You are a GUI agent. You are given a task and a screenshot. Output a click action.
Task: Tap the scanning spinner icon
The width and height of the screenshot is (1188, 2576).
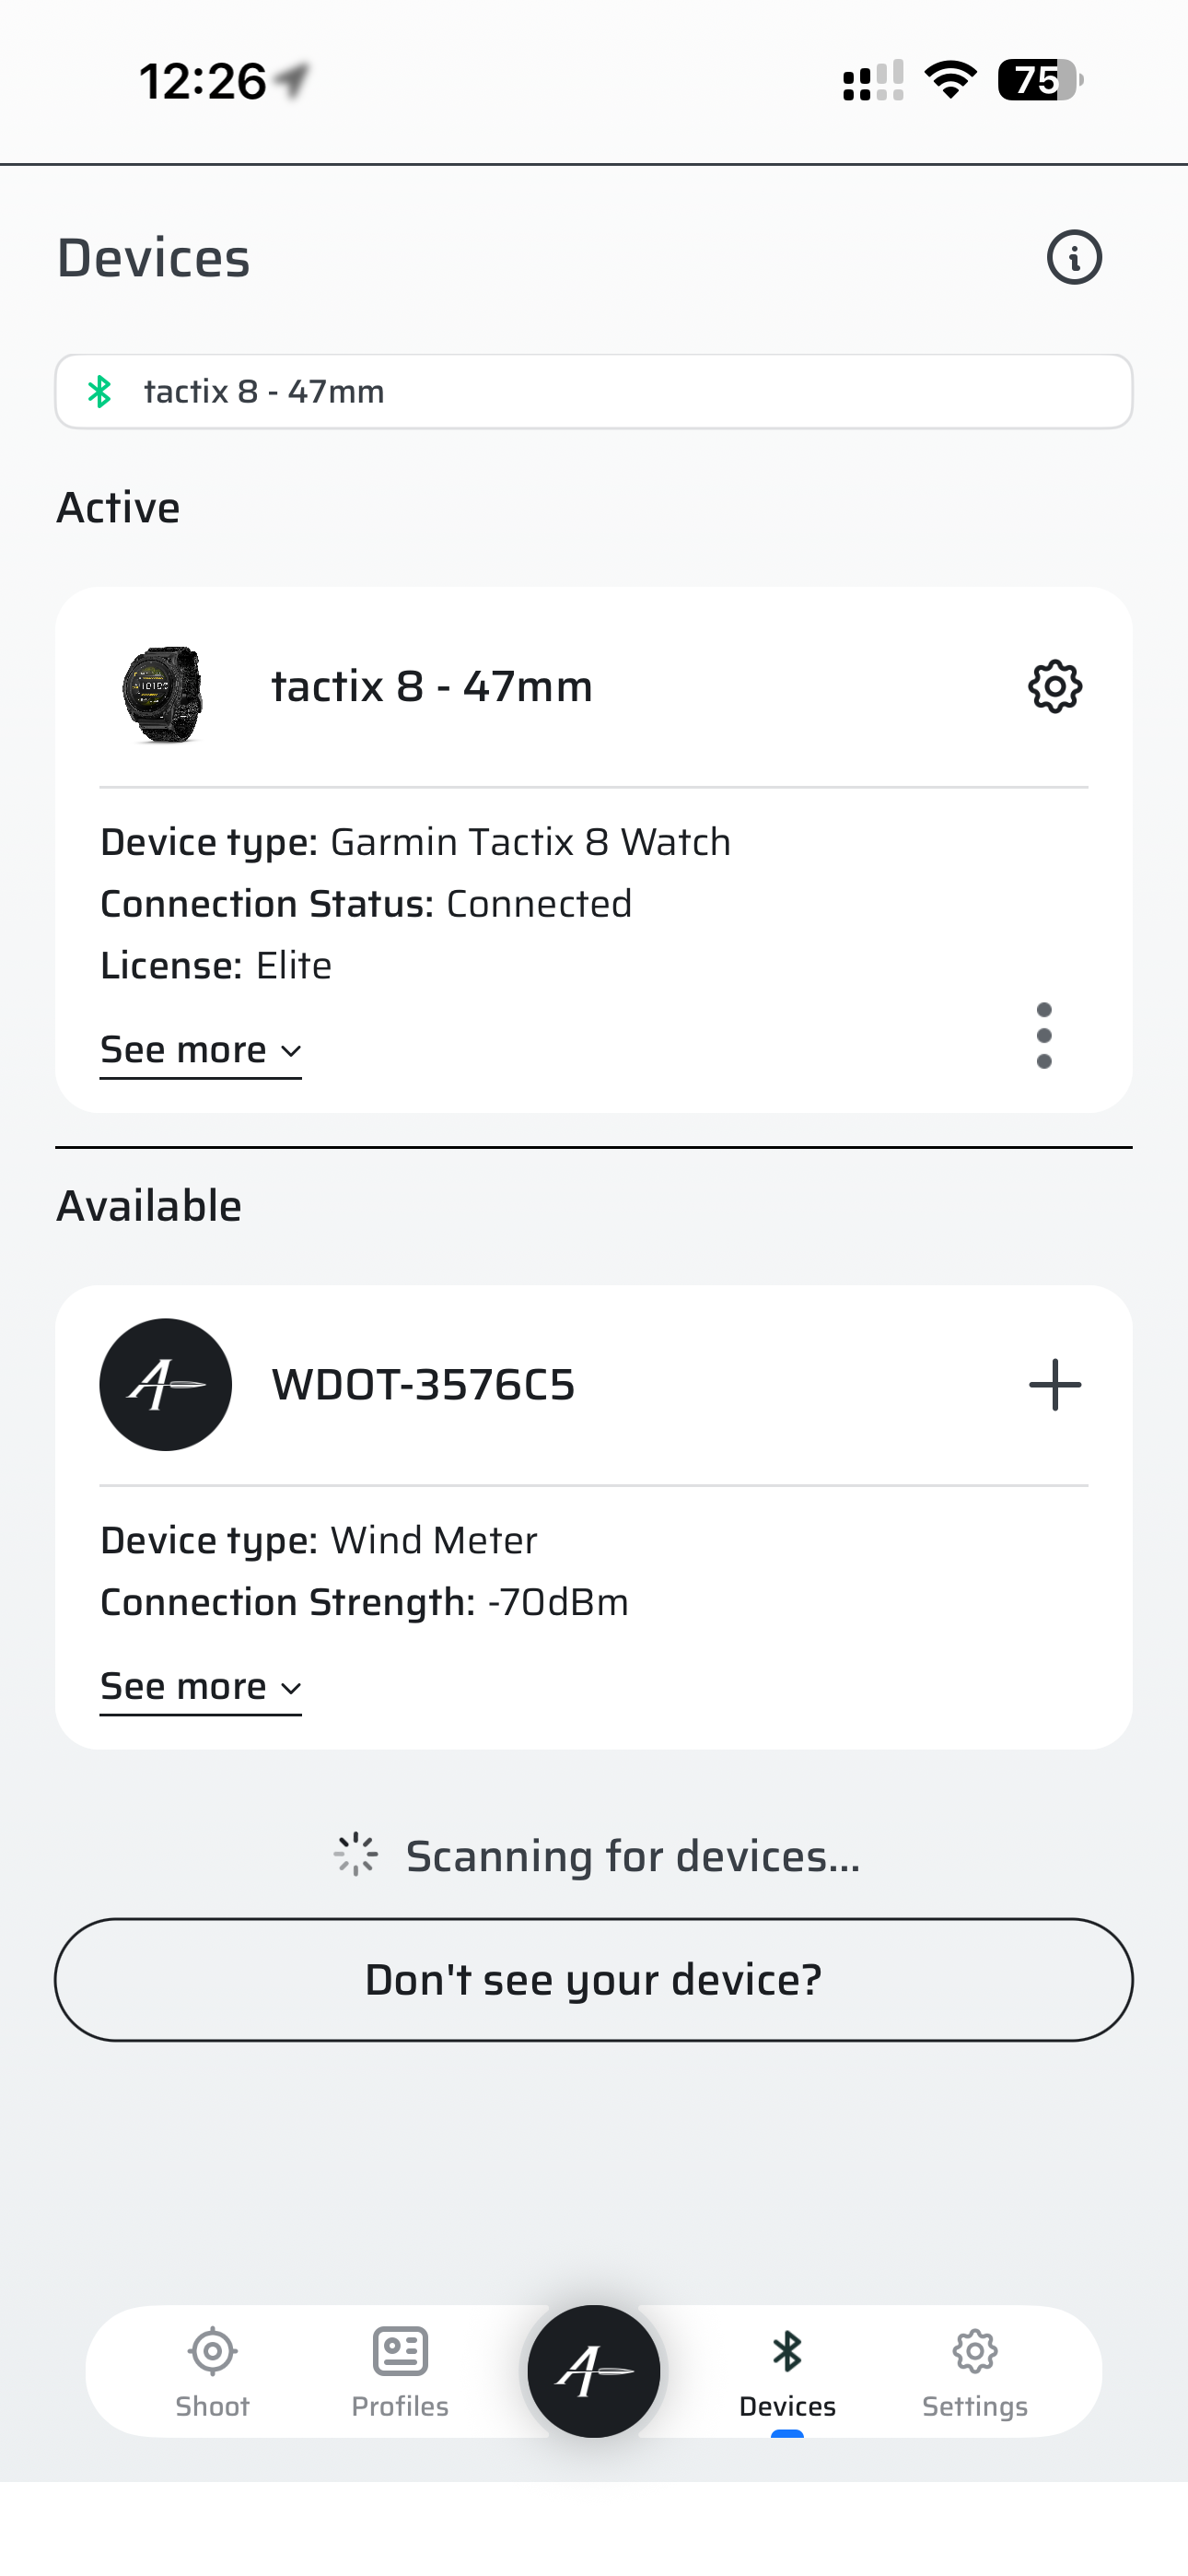point(356,1855)
